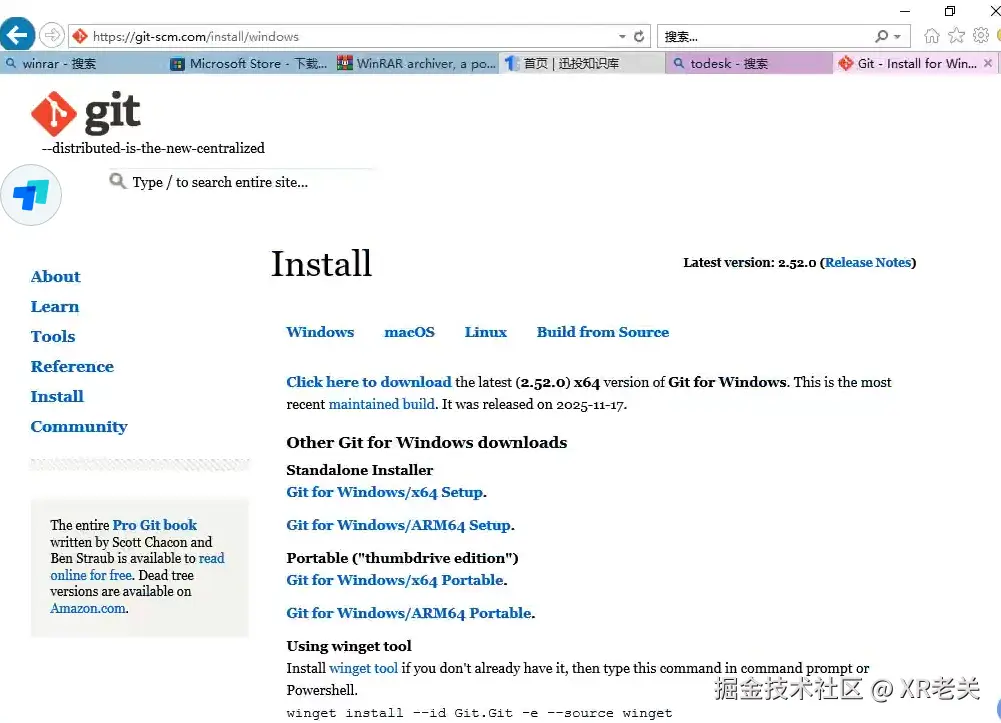The image size is (1001, 723).
Task: Select the Build from Source tab
Action: tap(603, 332)
